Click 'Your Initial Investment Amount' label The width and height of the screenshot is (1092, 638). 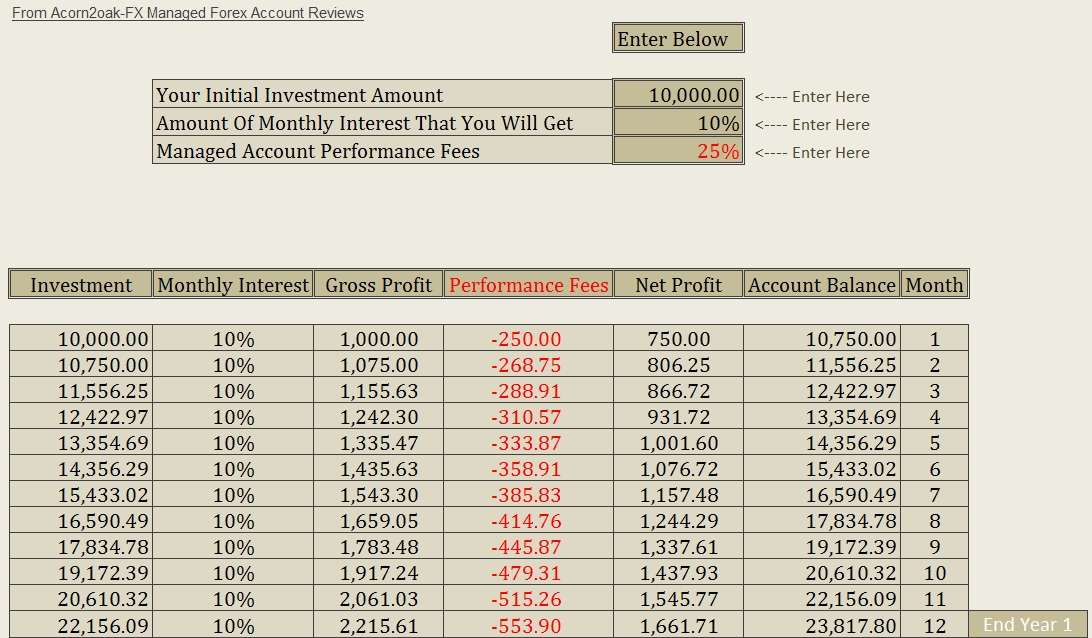pyautogui.click(x=382, y=94)
